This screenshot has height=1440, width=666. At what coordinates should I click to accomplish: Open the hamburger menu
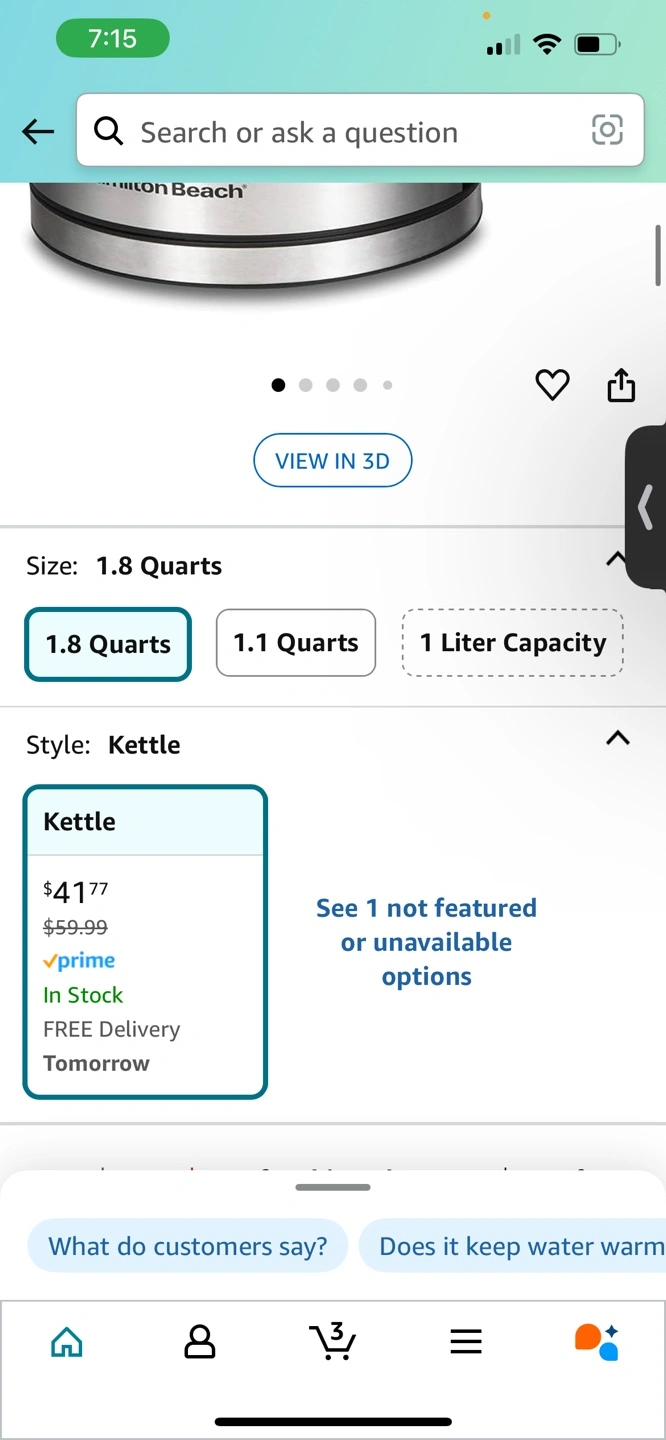466,1341
